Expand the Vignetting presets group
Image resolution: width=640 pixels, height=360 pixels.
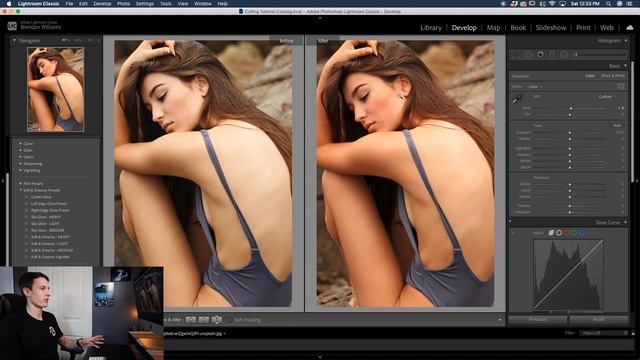click(20, 170)
